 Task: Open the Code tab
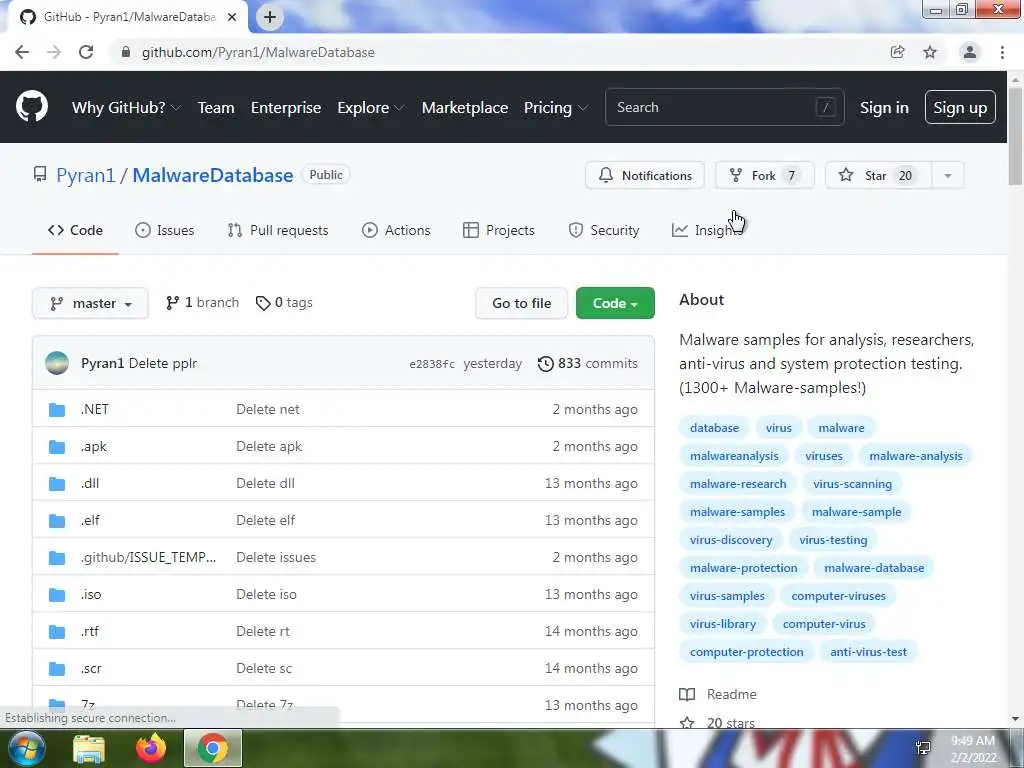click(75, 230)
